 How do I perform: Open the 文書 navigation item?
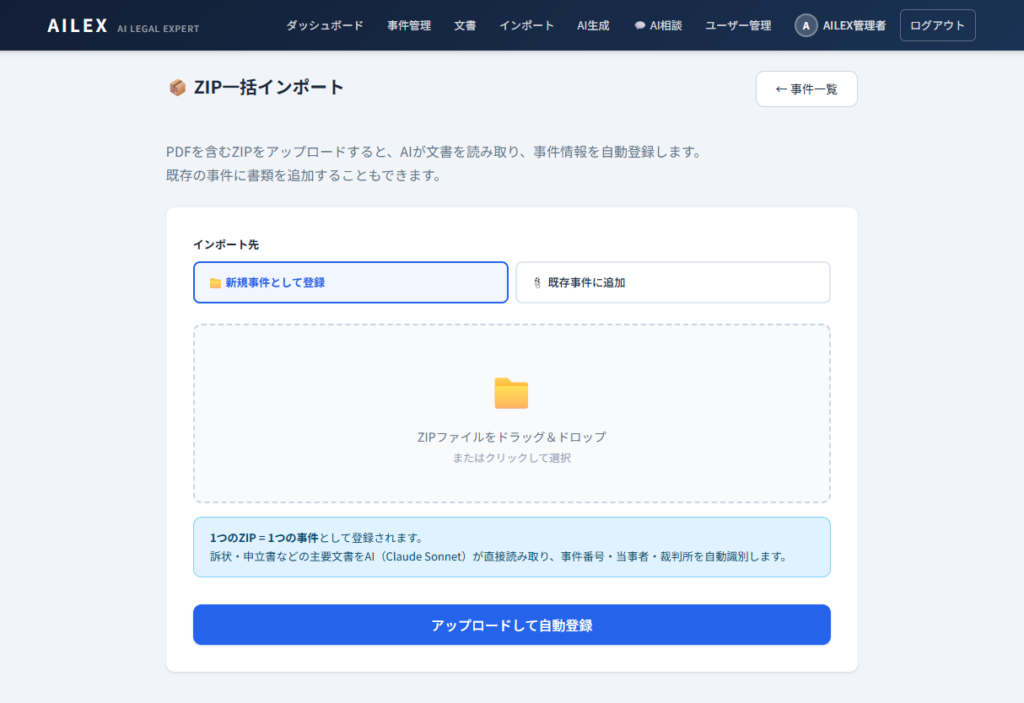[465, 26]
